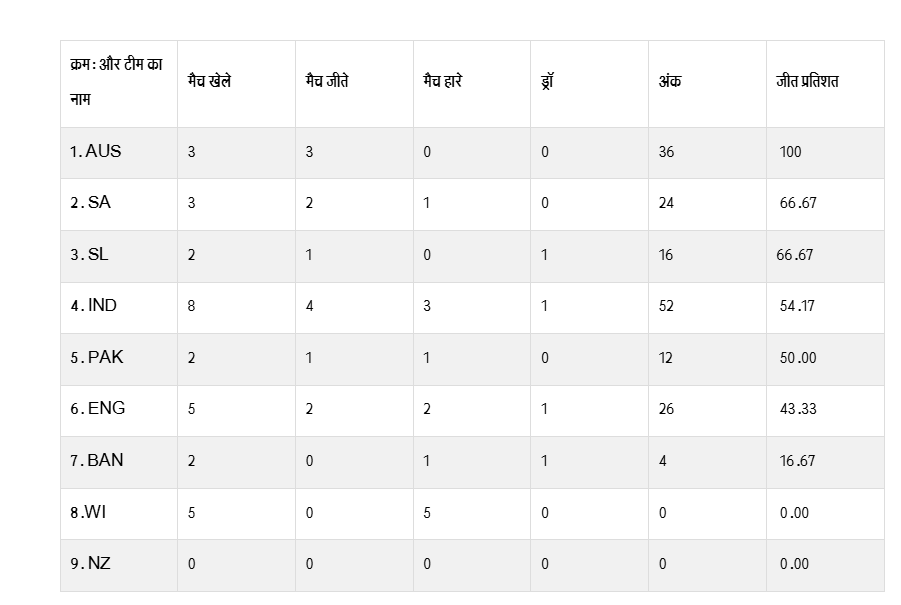Select the '8. WI' team cell
The image size is (901, 605).
pyautogui.click(x=88, y=513)
